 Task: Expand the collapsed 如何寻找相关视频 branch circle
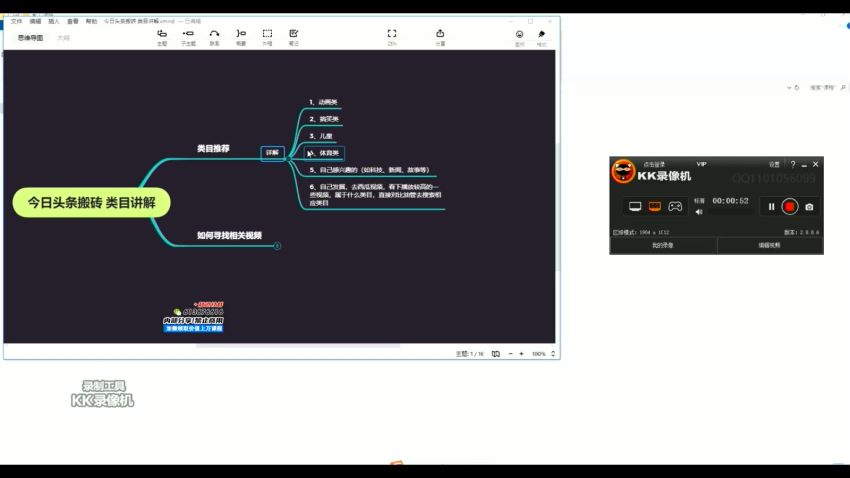pyautogui.click(x=277, y=246)
